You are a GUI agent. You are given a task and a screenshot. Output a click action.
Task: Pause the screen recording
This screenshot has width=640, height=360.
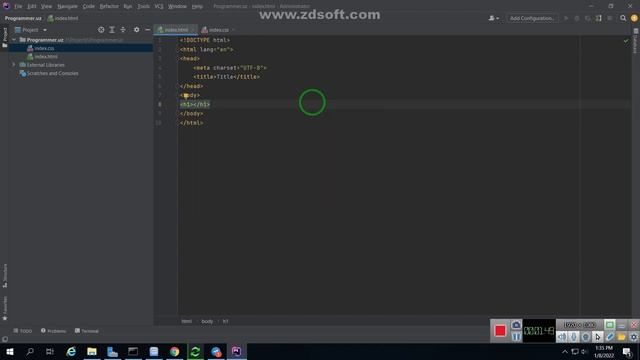pyautogui.click(x=516, y=337)
